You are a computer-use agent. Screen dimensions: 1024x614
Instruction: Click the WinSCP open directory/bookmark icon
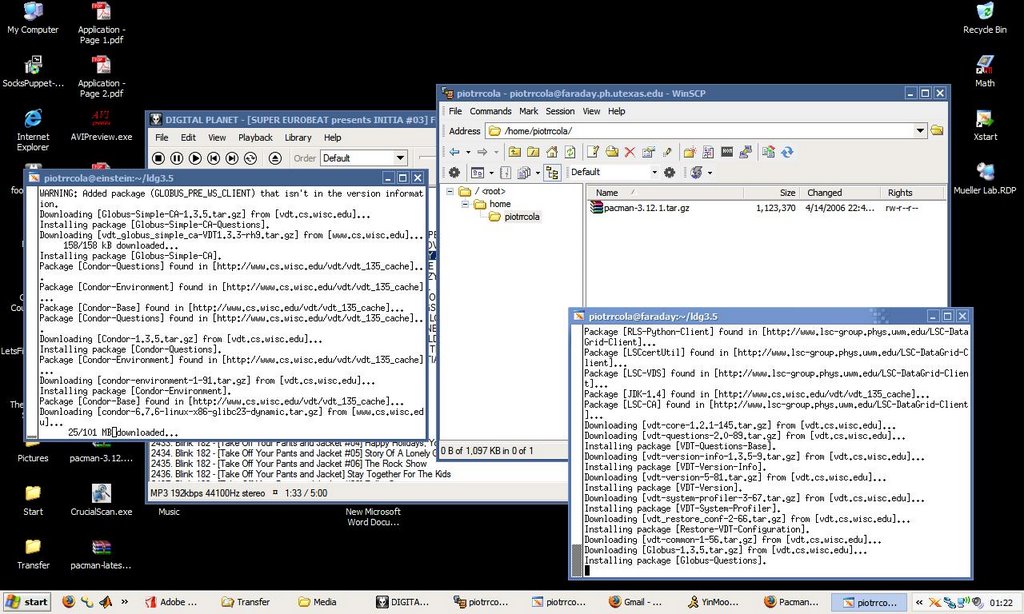(612, 152)
